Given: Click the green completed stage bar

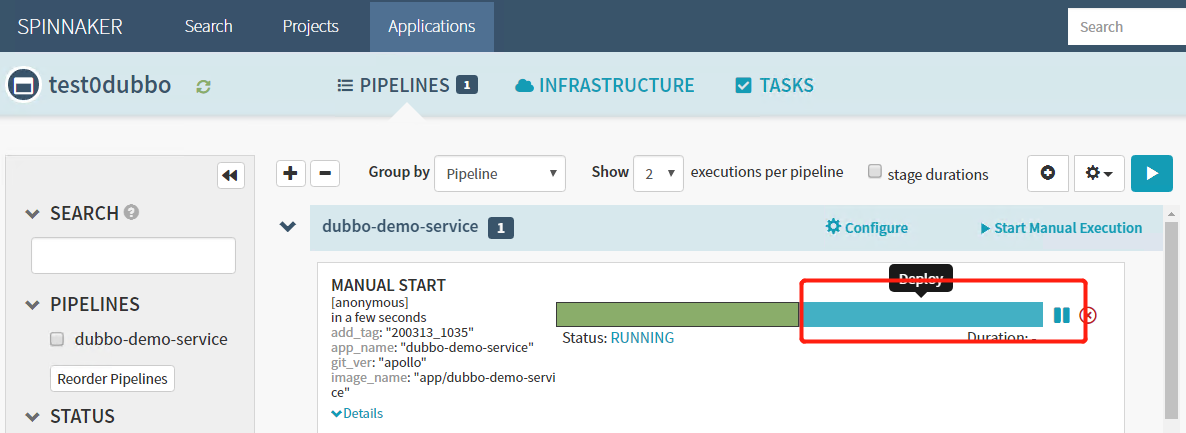Looking at the screenshot, I should [677, 314].
